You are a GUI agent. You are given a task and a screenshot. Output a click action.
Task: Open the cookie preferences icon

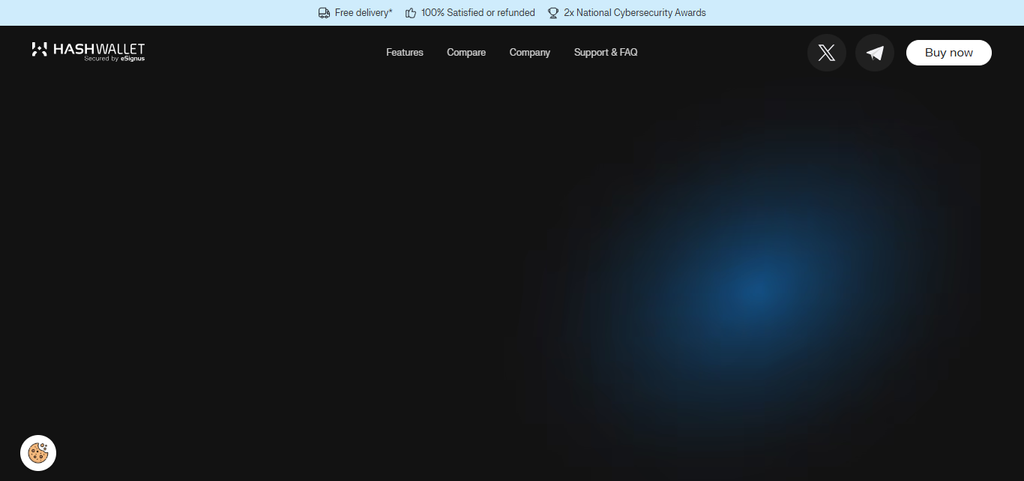click(38, 453)
